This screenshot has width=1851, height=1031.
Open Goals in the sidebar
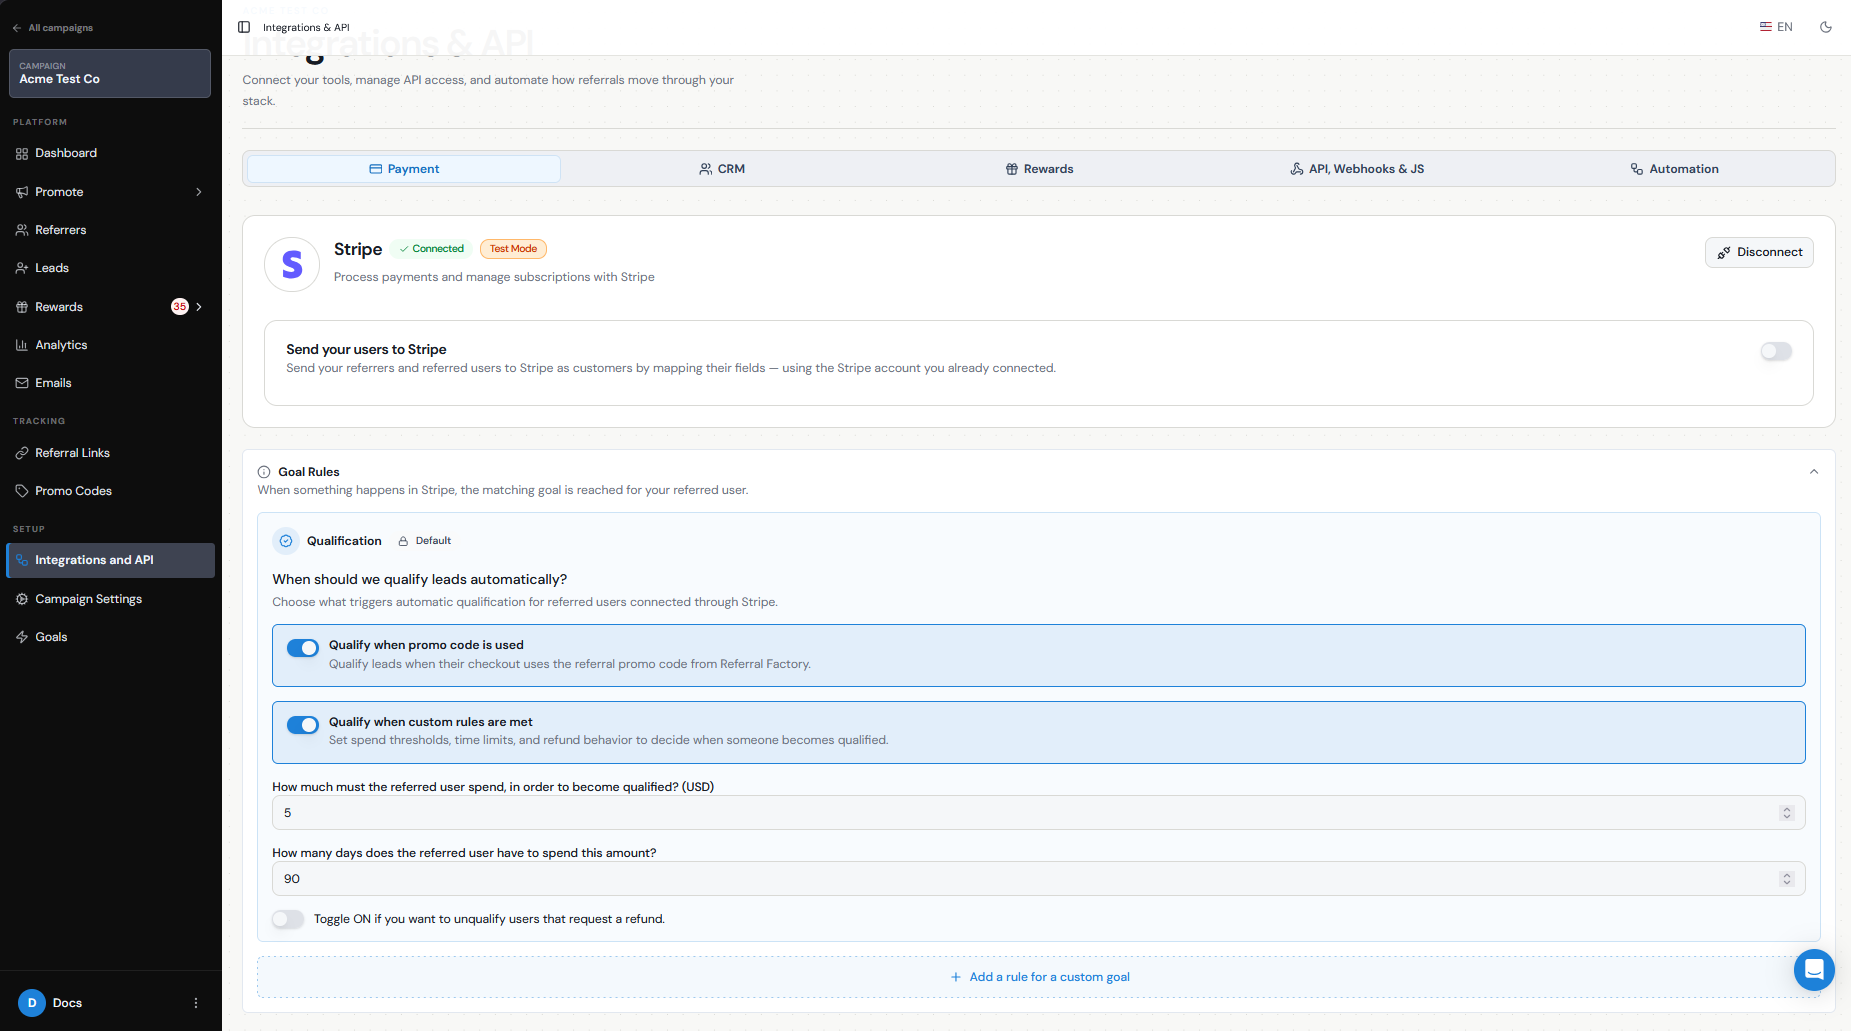point(110,637)
